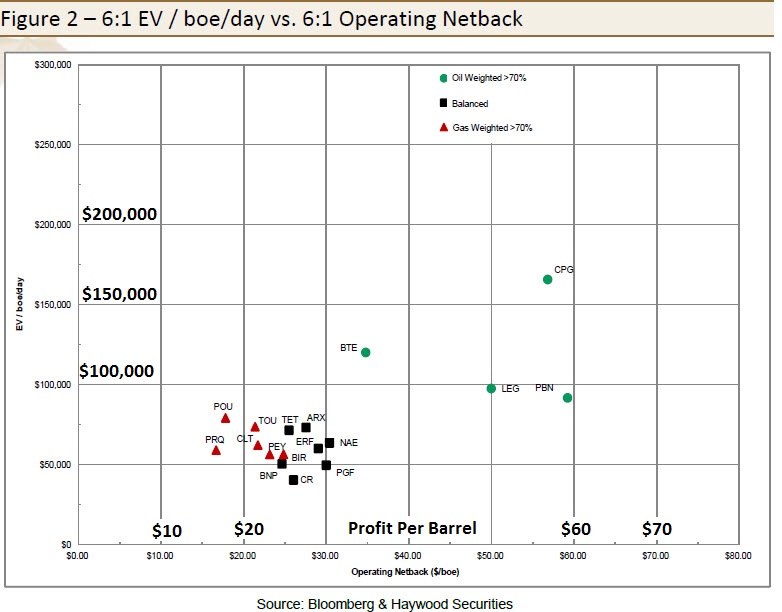Select the BNP black square point
This screenshot has width=782, height=612.
point(282,464)
